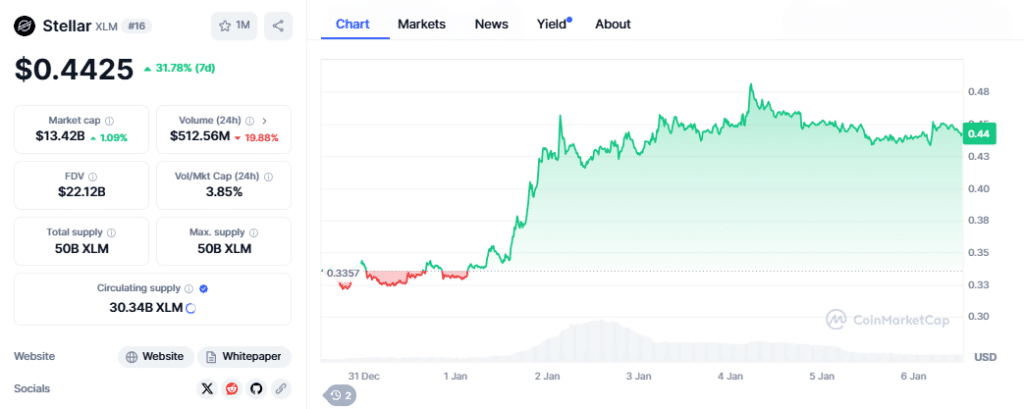The image size is (1024, 409).
Task: Select the Yield tab
Action: (551, 24)
